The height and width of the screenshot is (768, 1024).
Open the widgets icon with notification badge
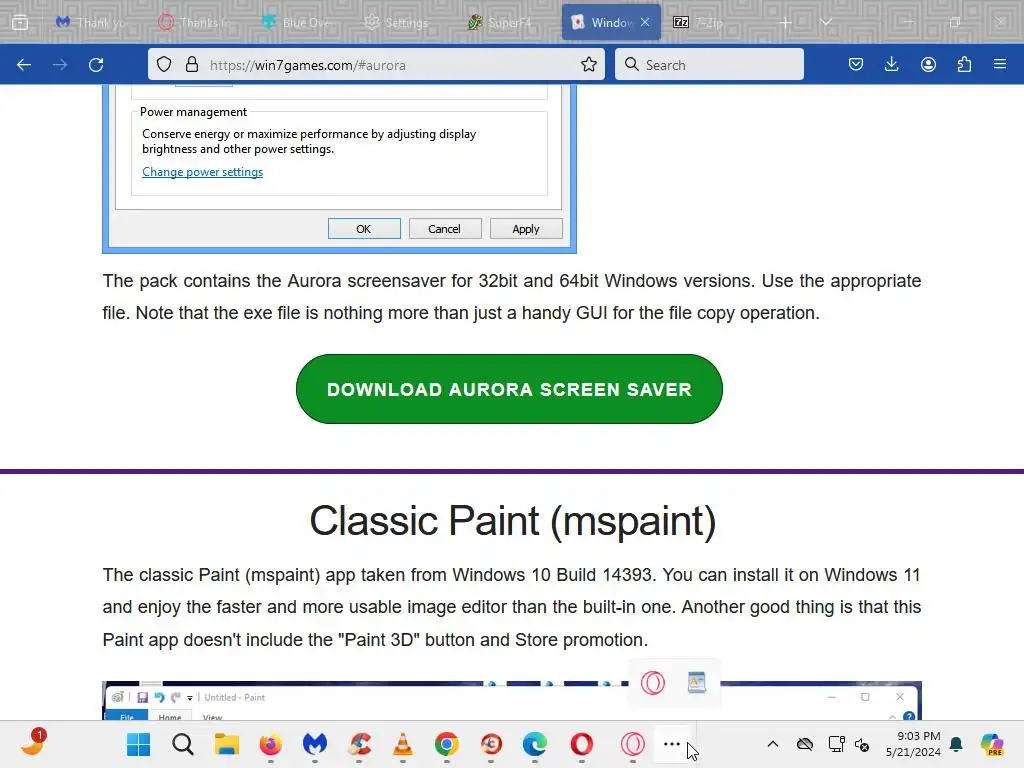[33, 744]
